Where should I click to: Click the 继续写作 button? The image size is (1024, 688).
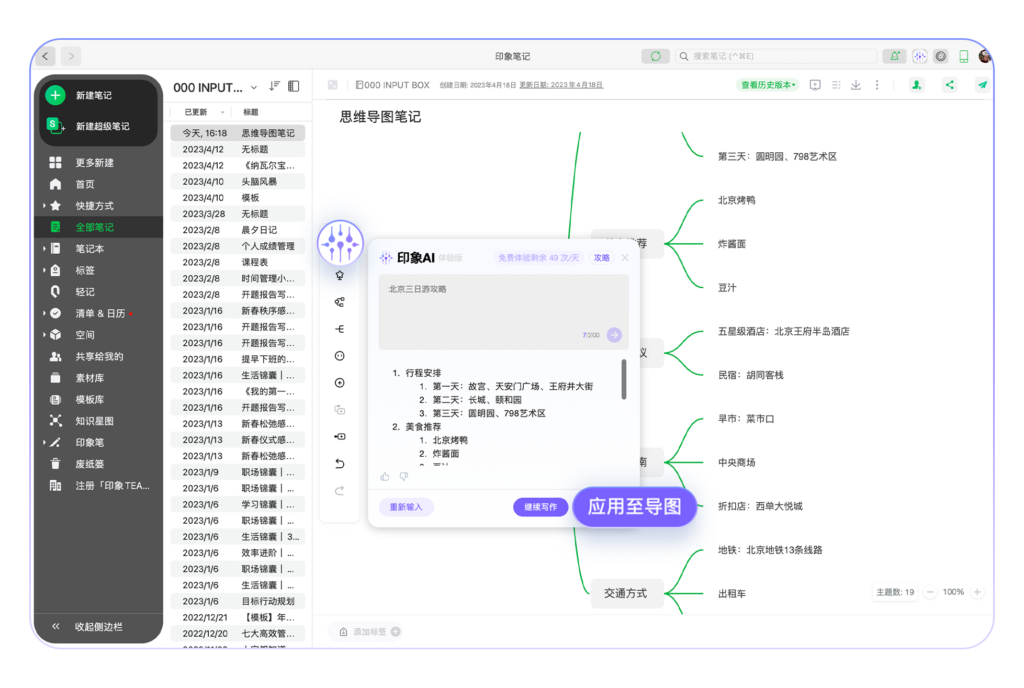541,507
